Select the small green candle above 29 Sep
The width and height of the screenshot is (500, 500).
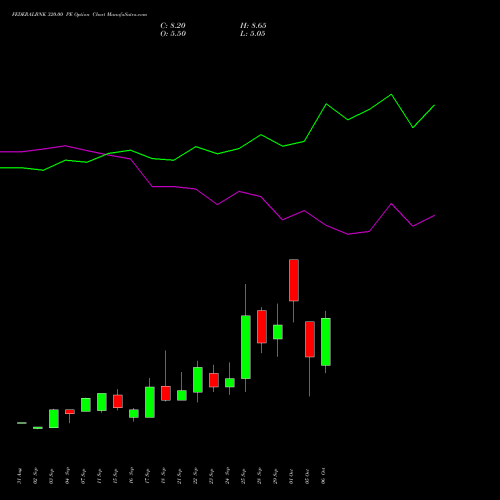pyautogui.click(x=278, y=332)
